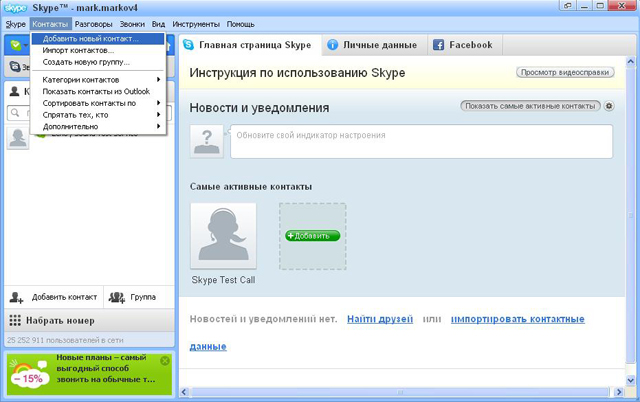The width and height of the screenshot is (640, 402).
Task: Expand Категории контактов submenu
Action: click(x=98, y=80)
